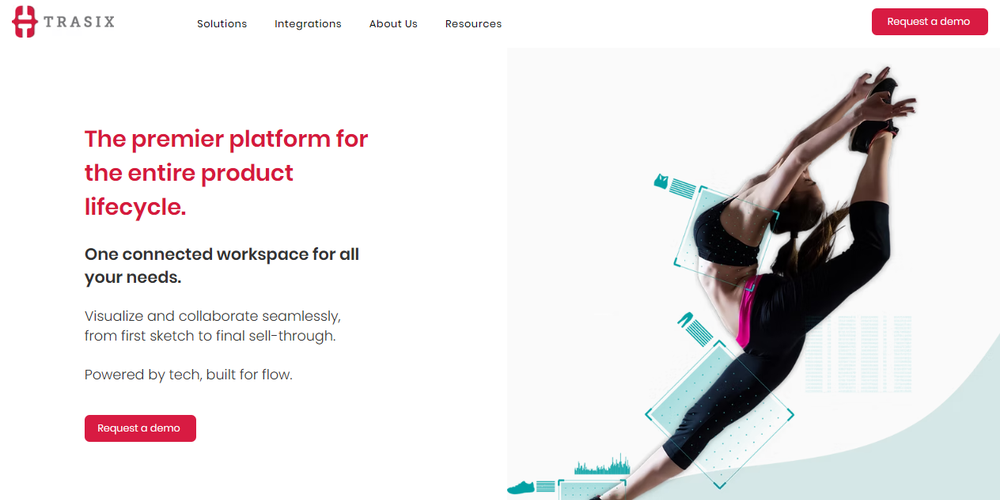Image resolution: width=1000 pixels, height=500 pixels.
Task: Click the teal sneaker icon
Action: tap(521, 488)
